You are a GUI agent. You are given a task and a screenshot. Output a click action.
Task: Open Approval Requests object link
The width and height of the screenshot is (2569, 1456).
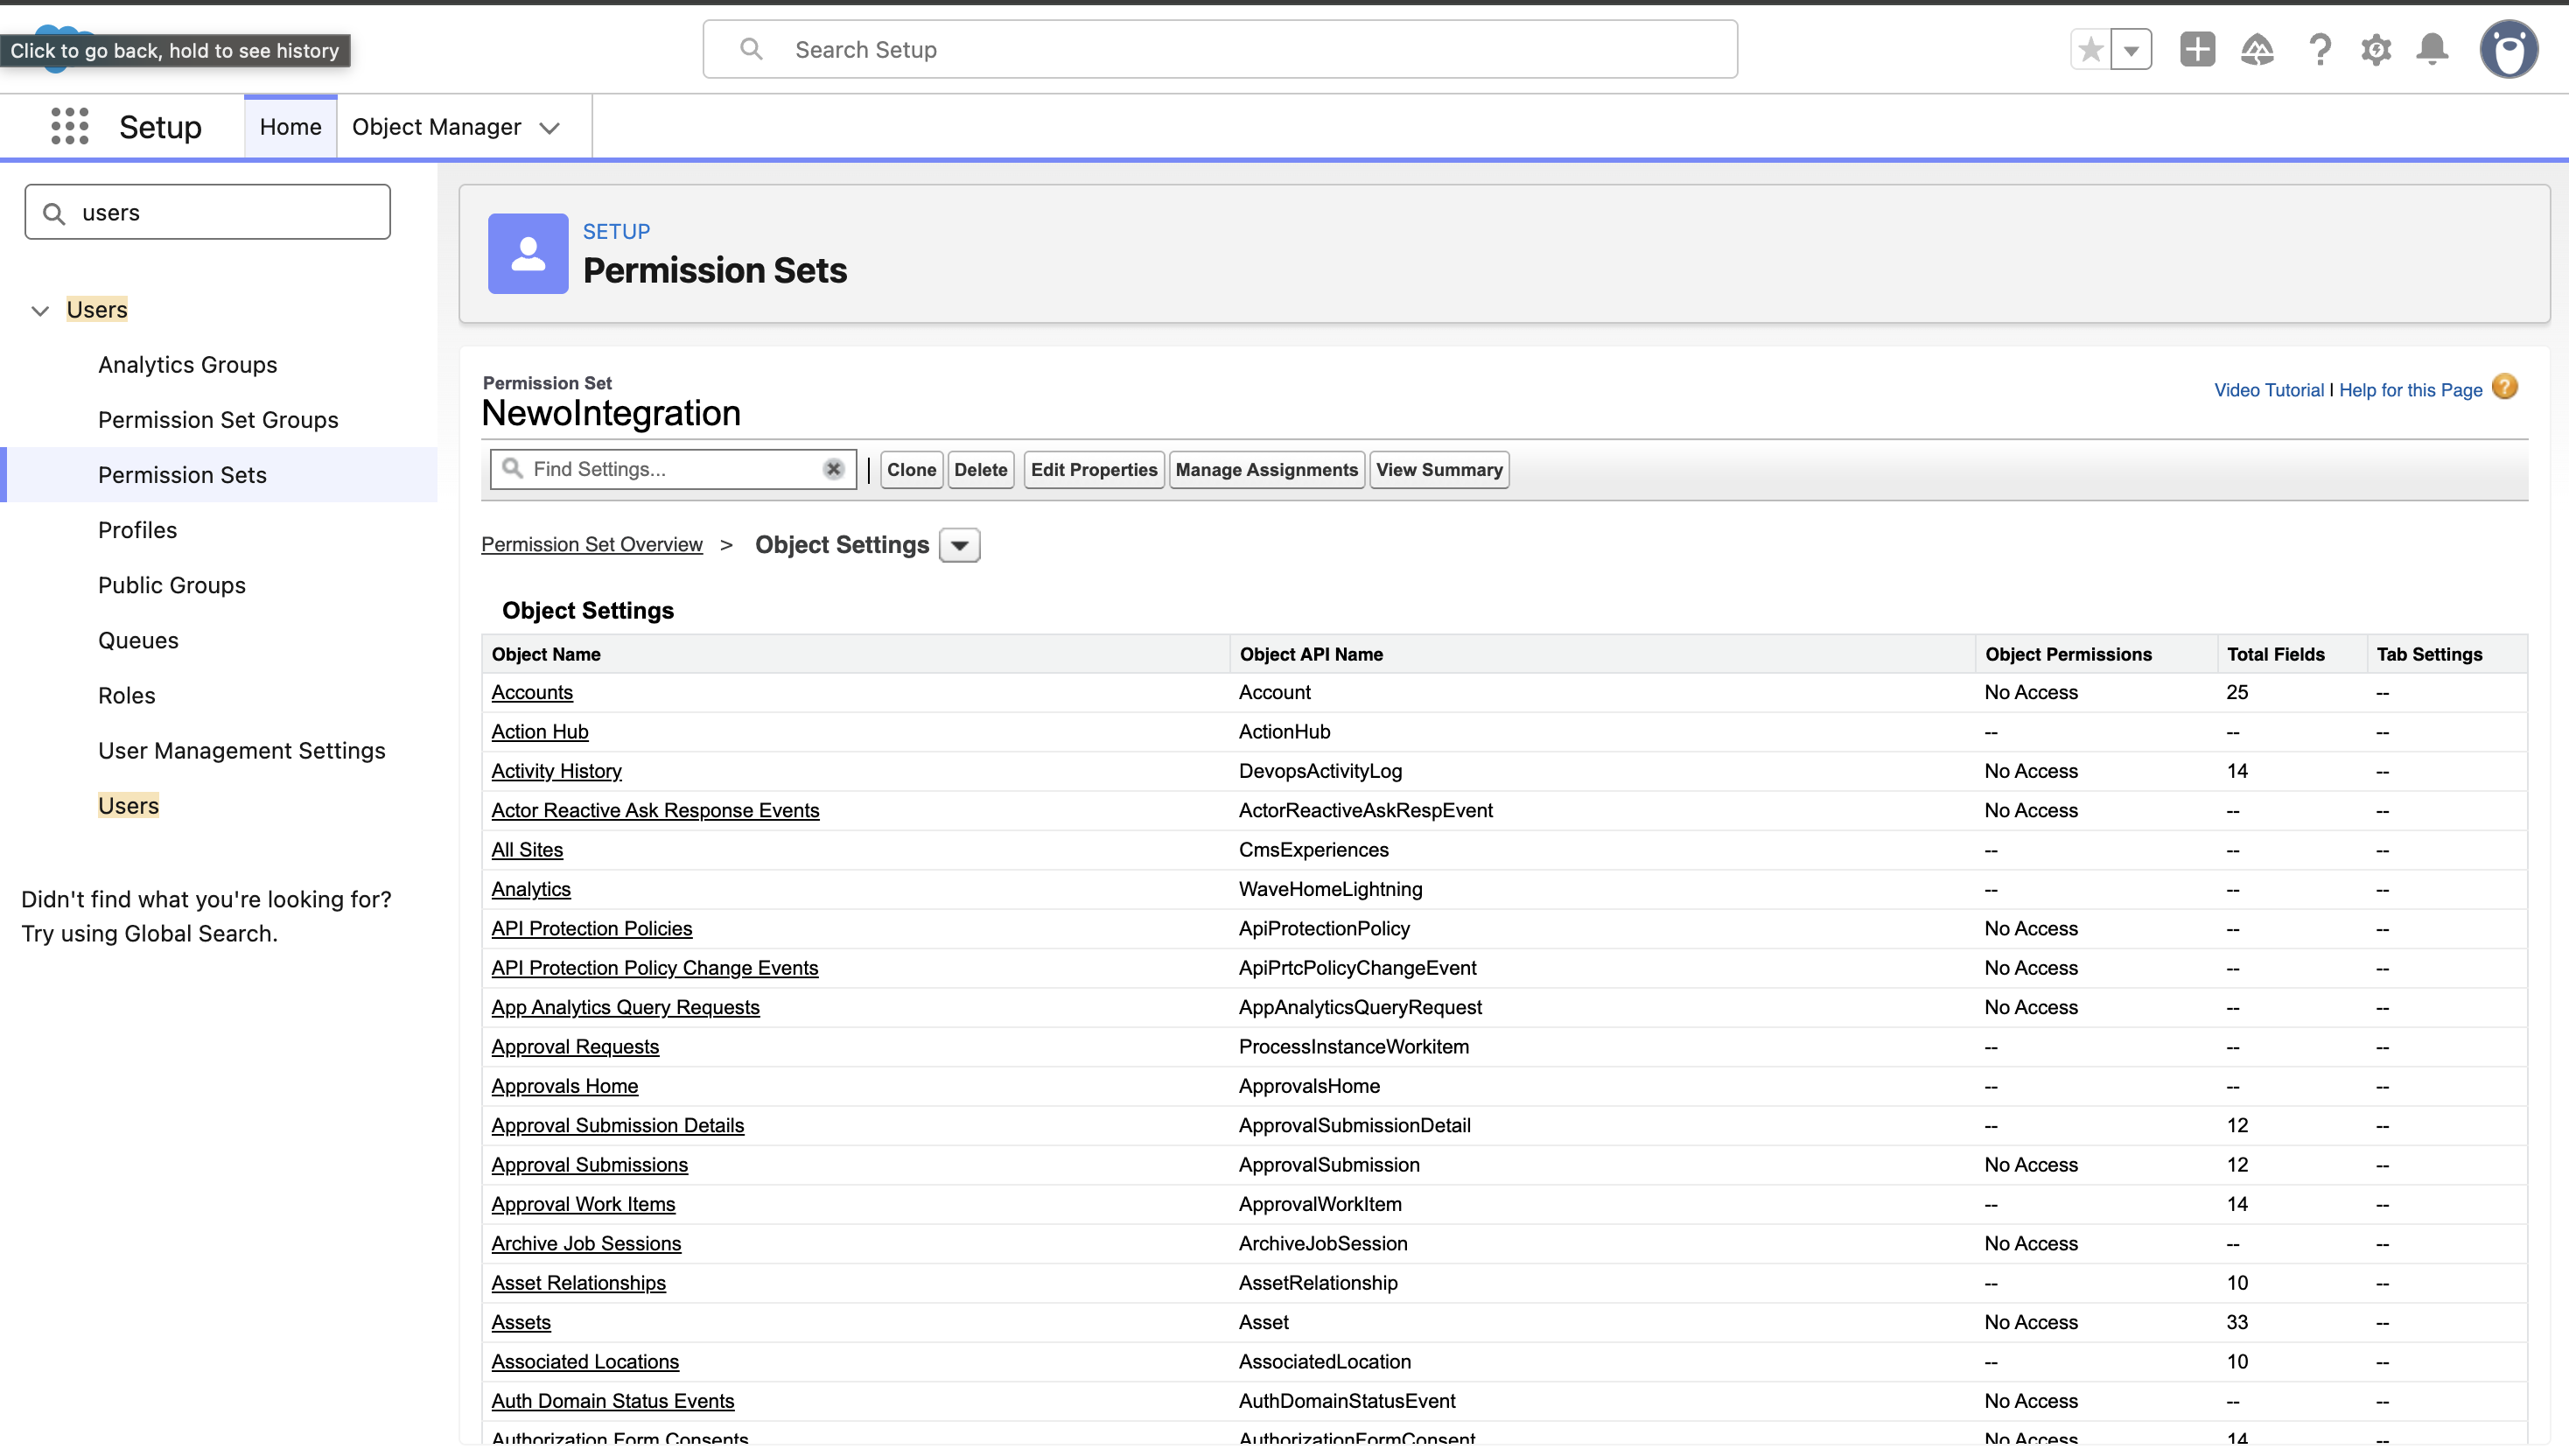(575, 1046)
